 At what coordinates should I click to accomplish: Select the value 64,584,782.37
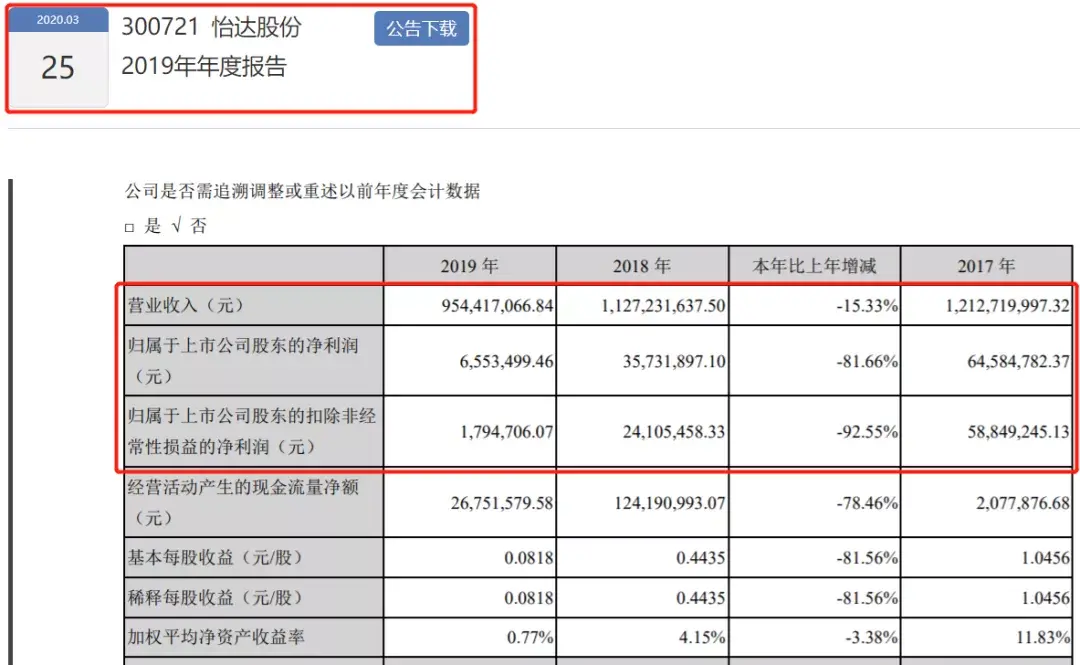1018,361
